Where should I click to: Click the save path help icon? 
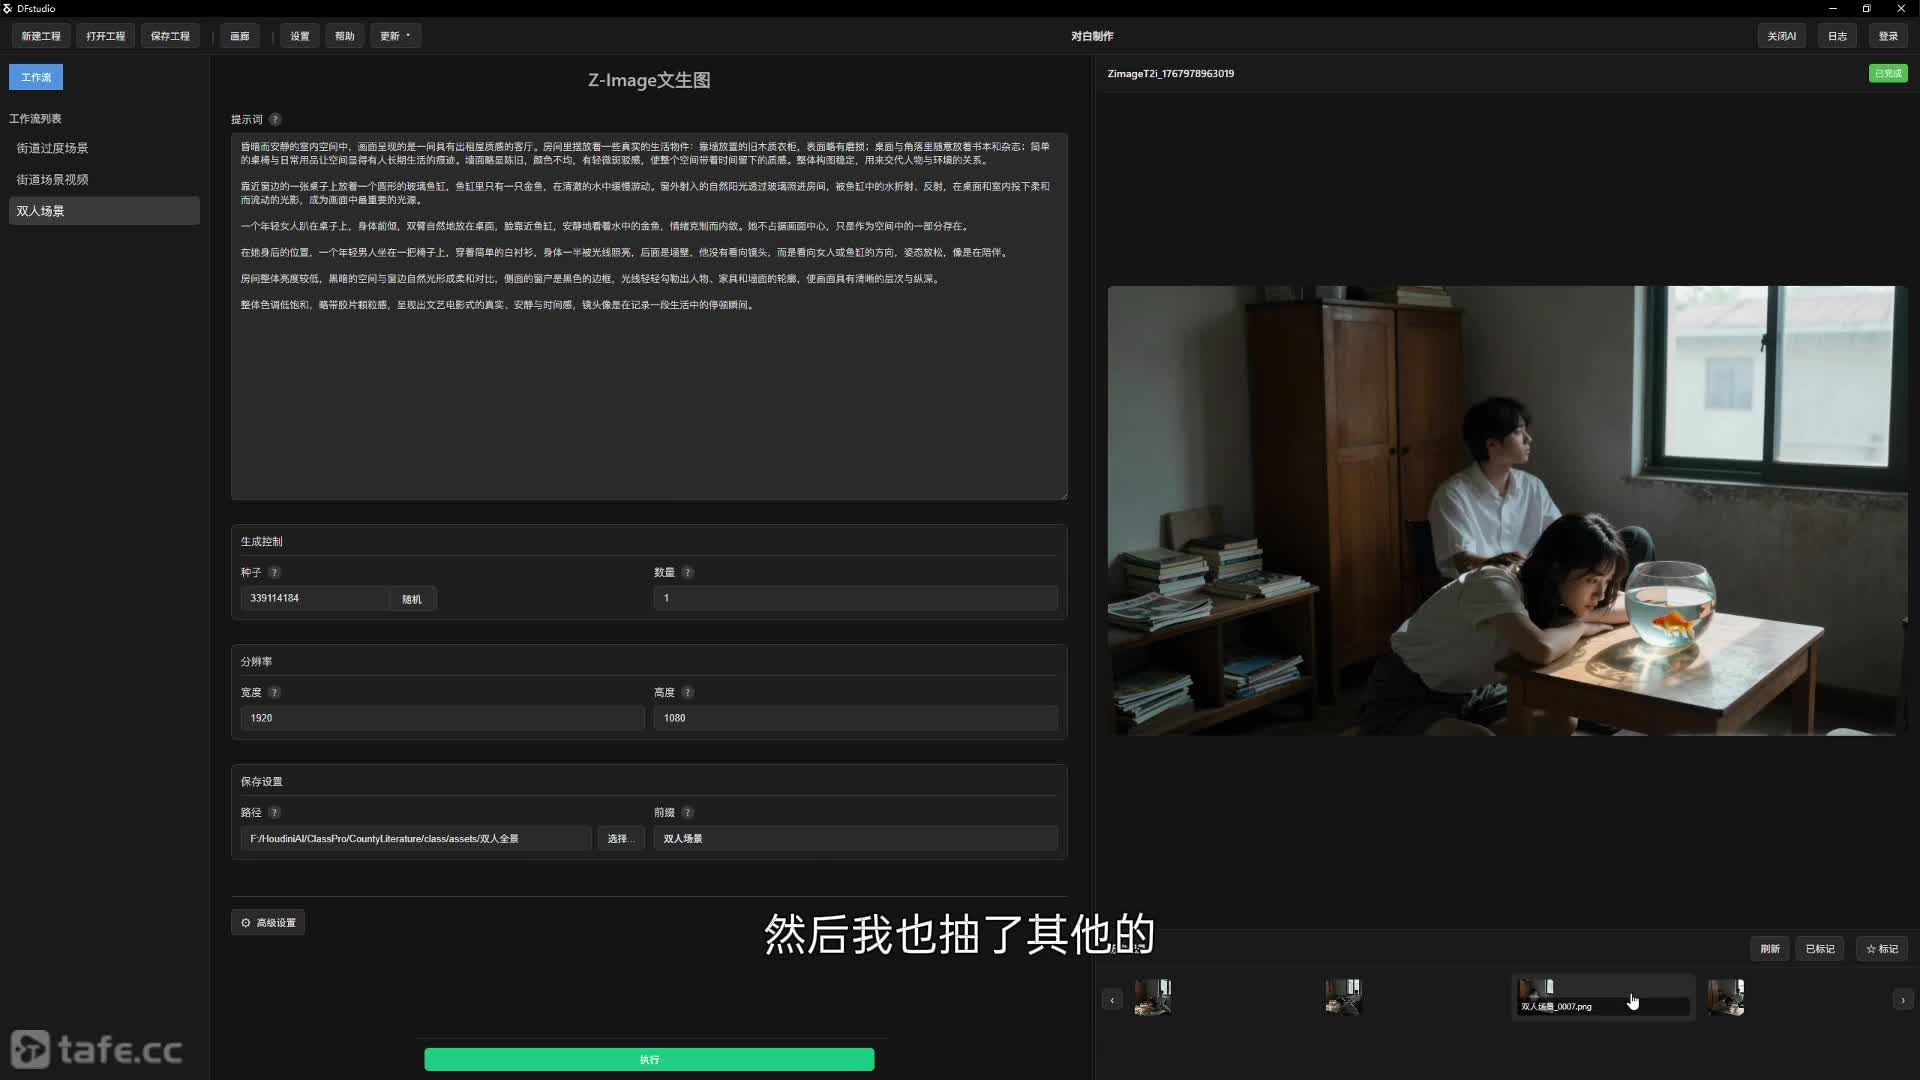tap(274, 812)
